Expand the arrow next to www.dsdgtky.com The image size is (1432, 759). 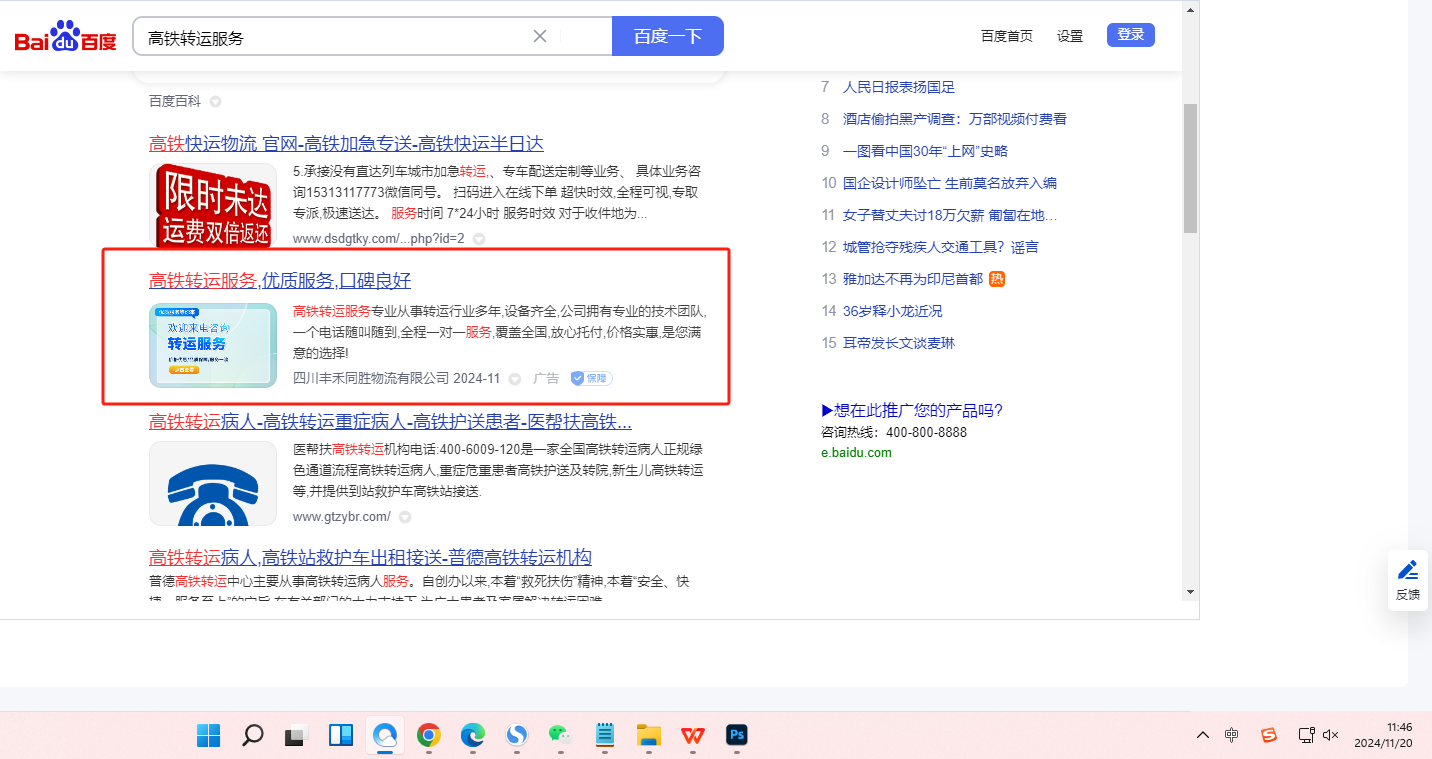coord(479,239)
